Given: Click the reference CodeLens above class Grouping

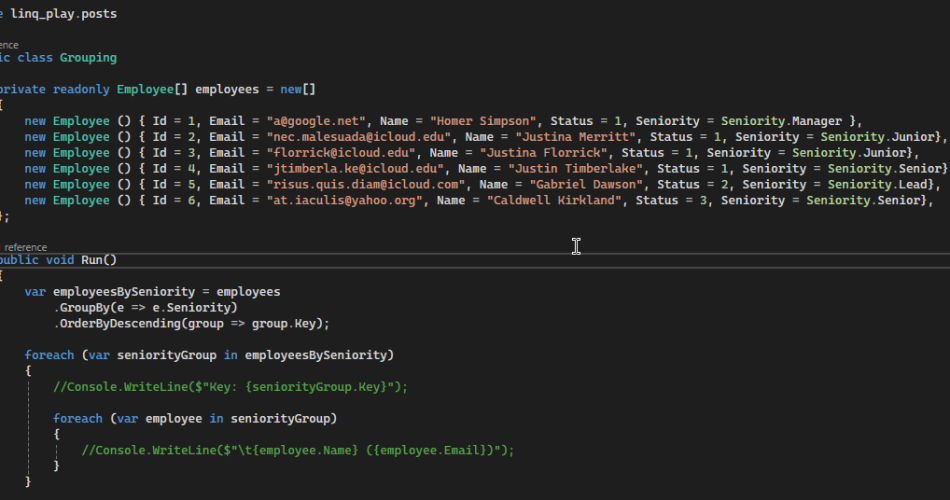Looking at the screenshot, I should 10,45.
